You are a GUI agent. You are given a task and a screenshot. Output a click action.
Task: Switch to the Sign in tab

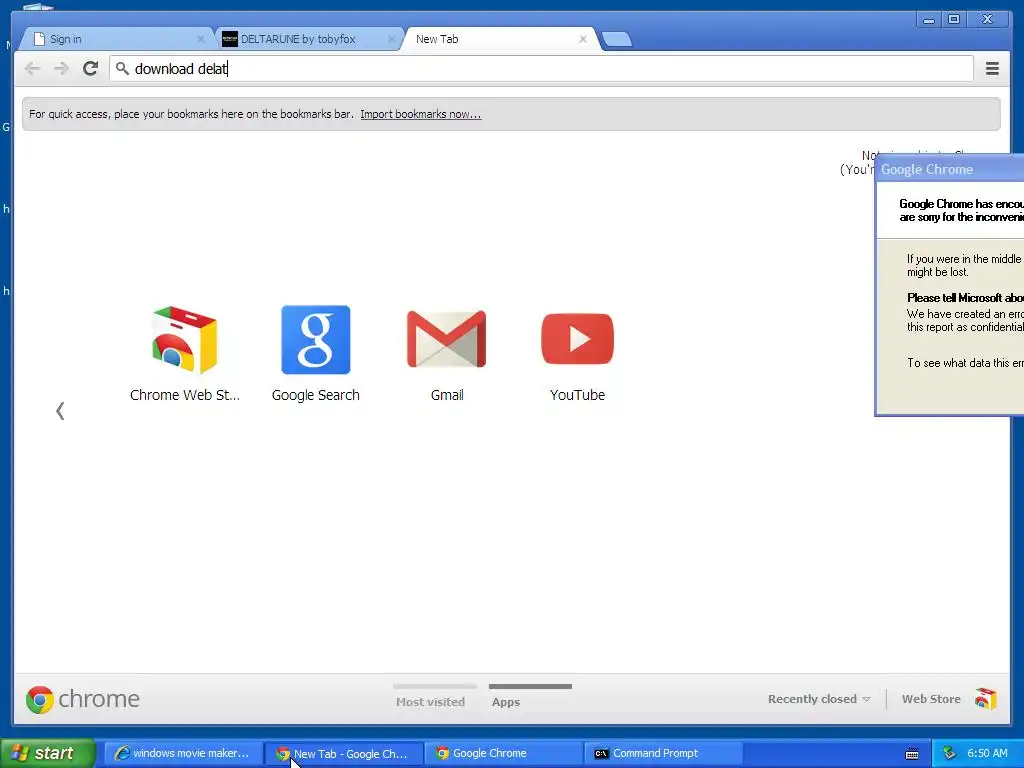point(116,39)
